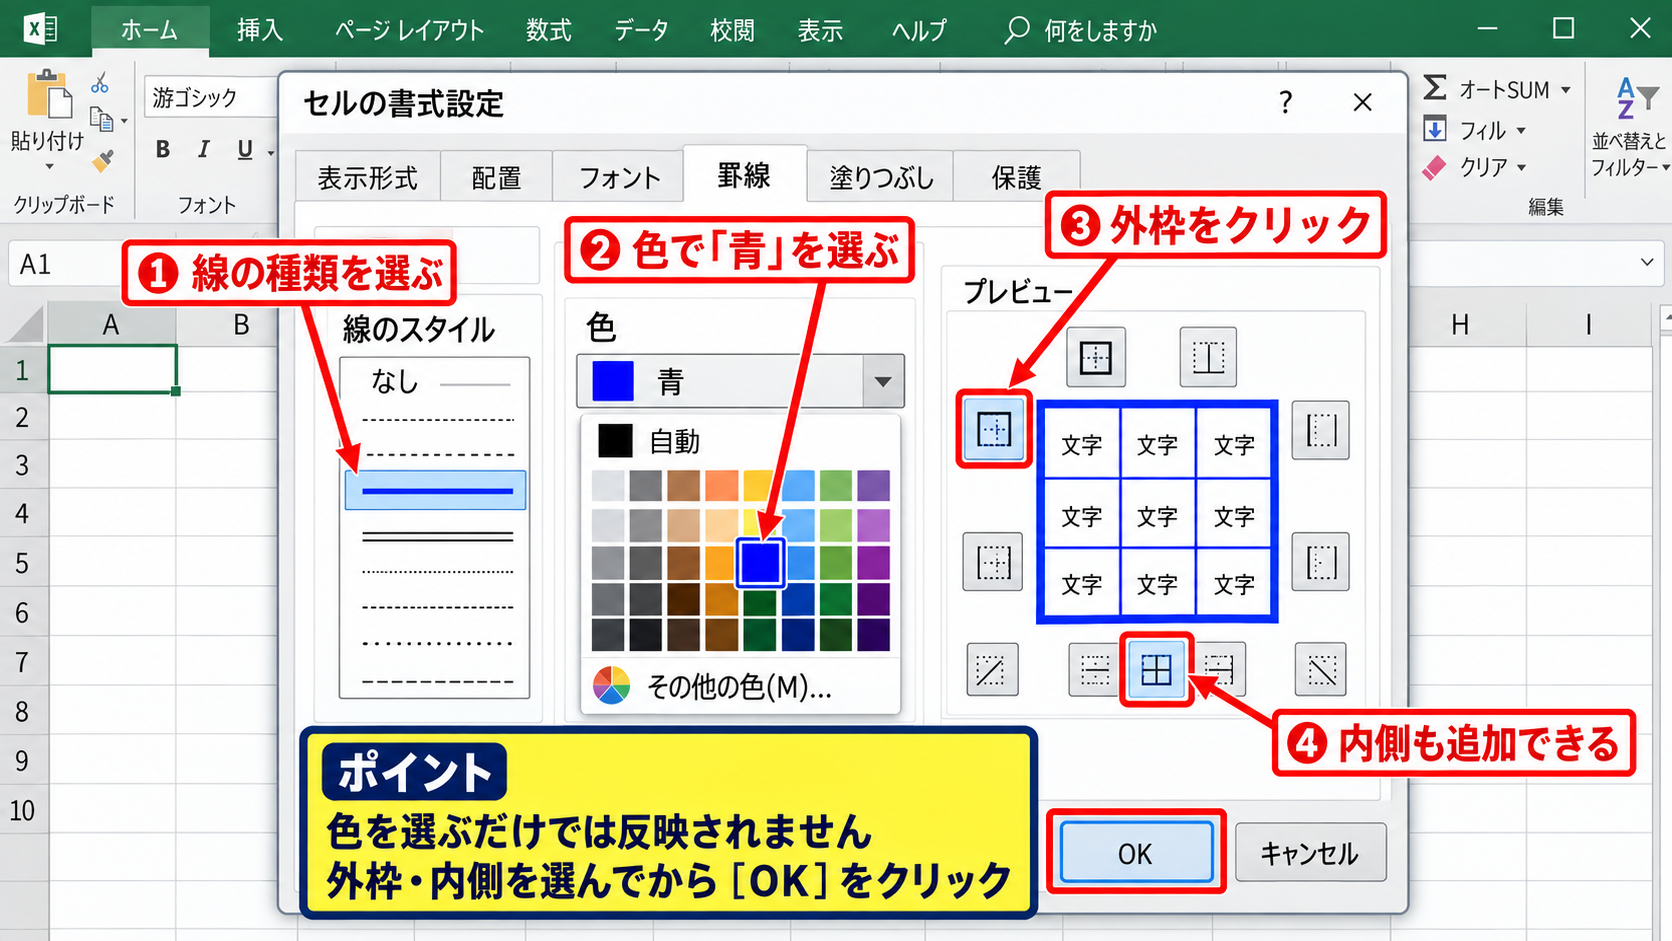
Task: Toggle the bottom-left border button beside preview
Action: pyautogui.click(x=993, y=562)
